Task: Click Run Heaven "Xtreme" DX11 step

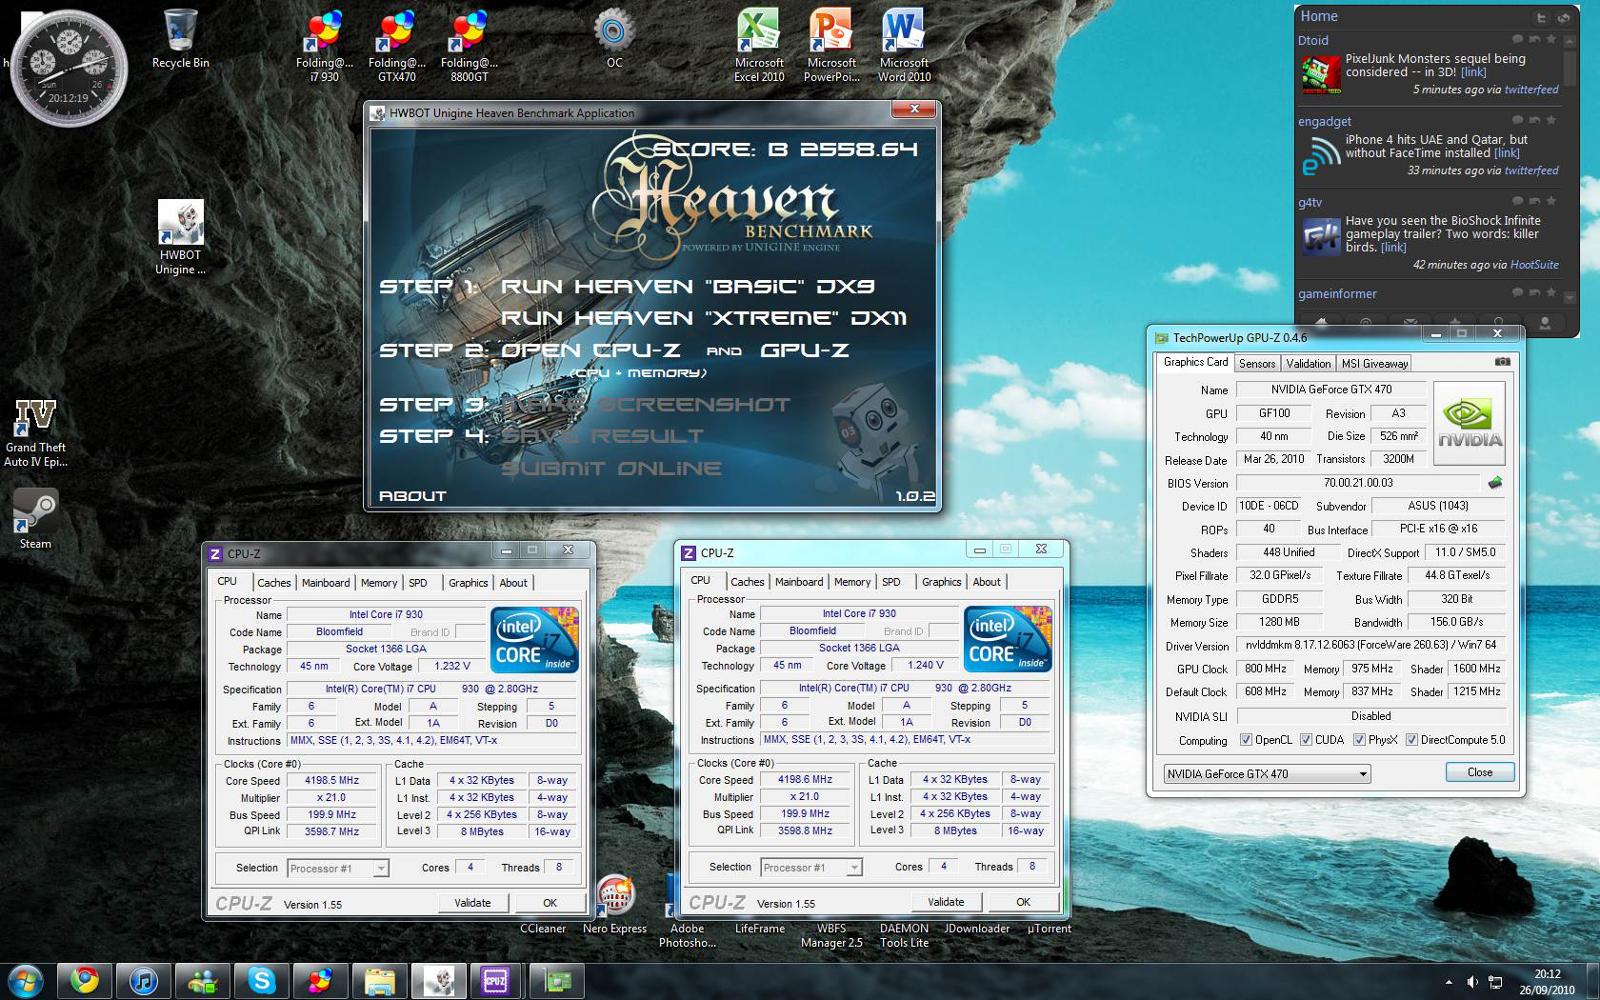Action: point(704,318)
